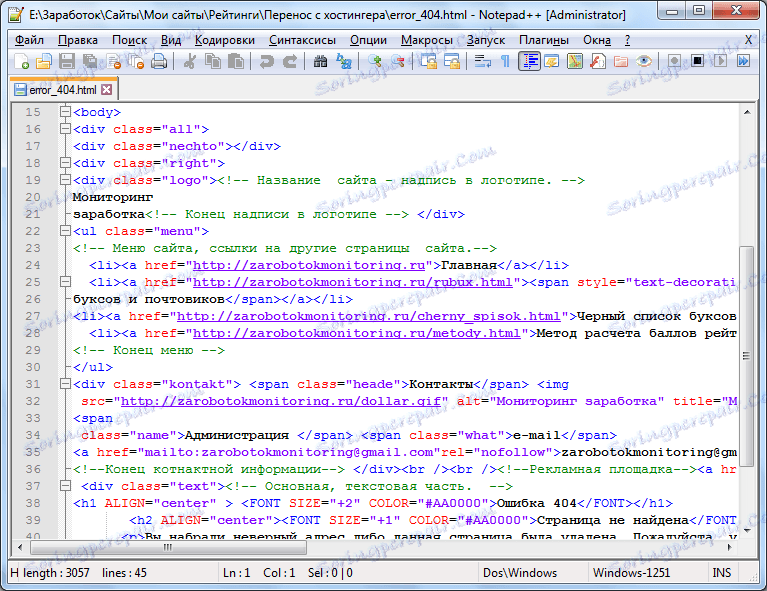Open the Function List panel icon
767x591 pixels.
pyautogui.click(x=598, y=61)
